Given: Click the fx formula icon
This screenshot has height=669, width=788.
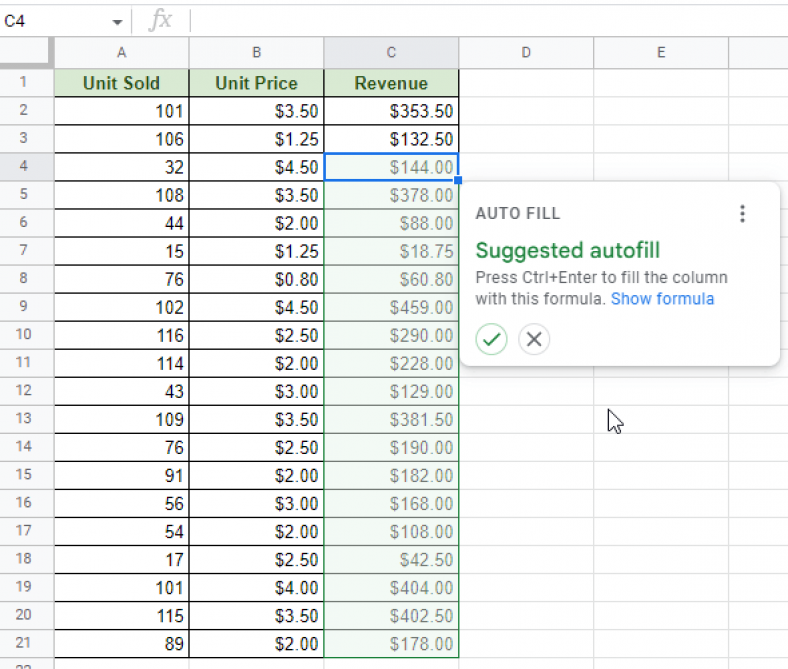Looking at the screenshot, I should tap(159, 20).
